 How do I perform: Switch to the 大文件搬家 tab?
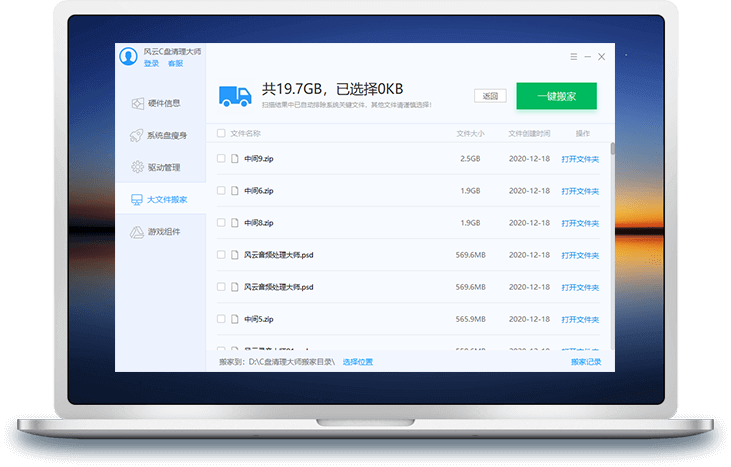(163, 199)
